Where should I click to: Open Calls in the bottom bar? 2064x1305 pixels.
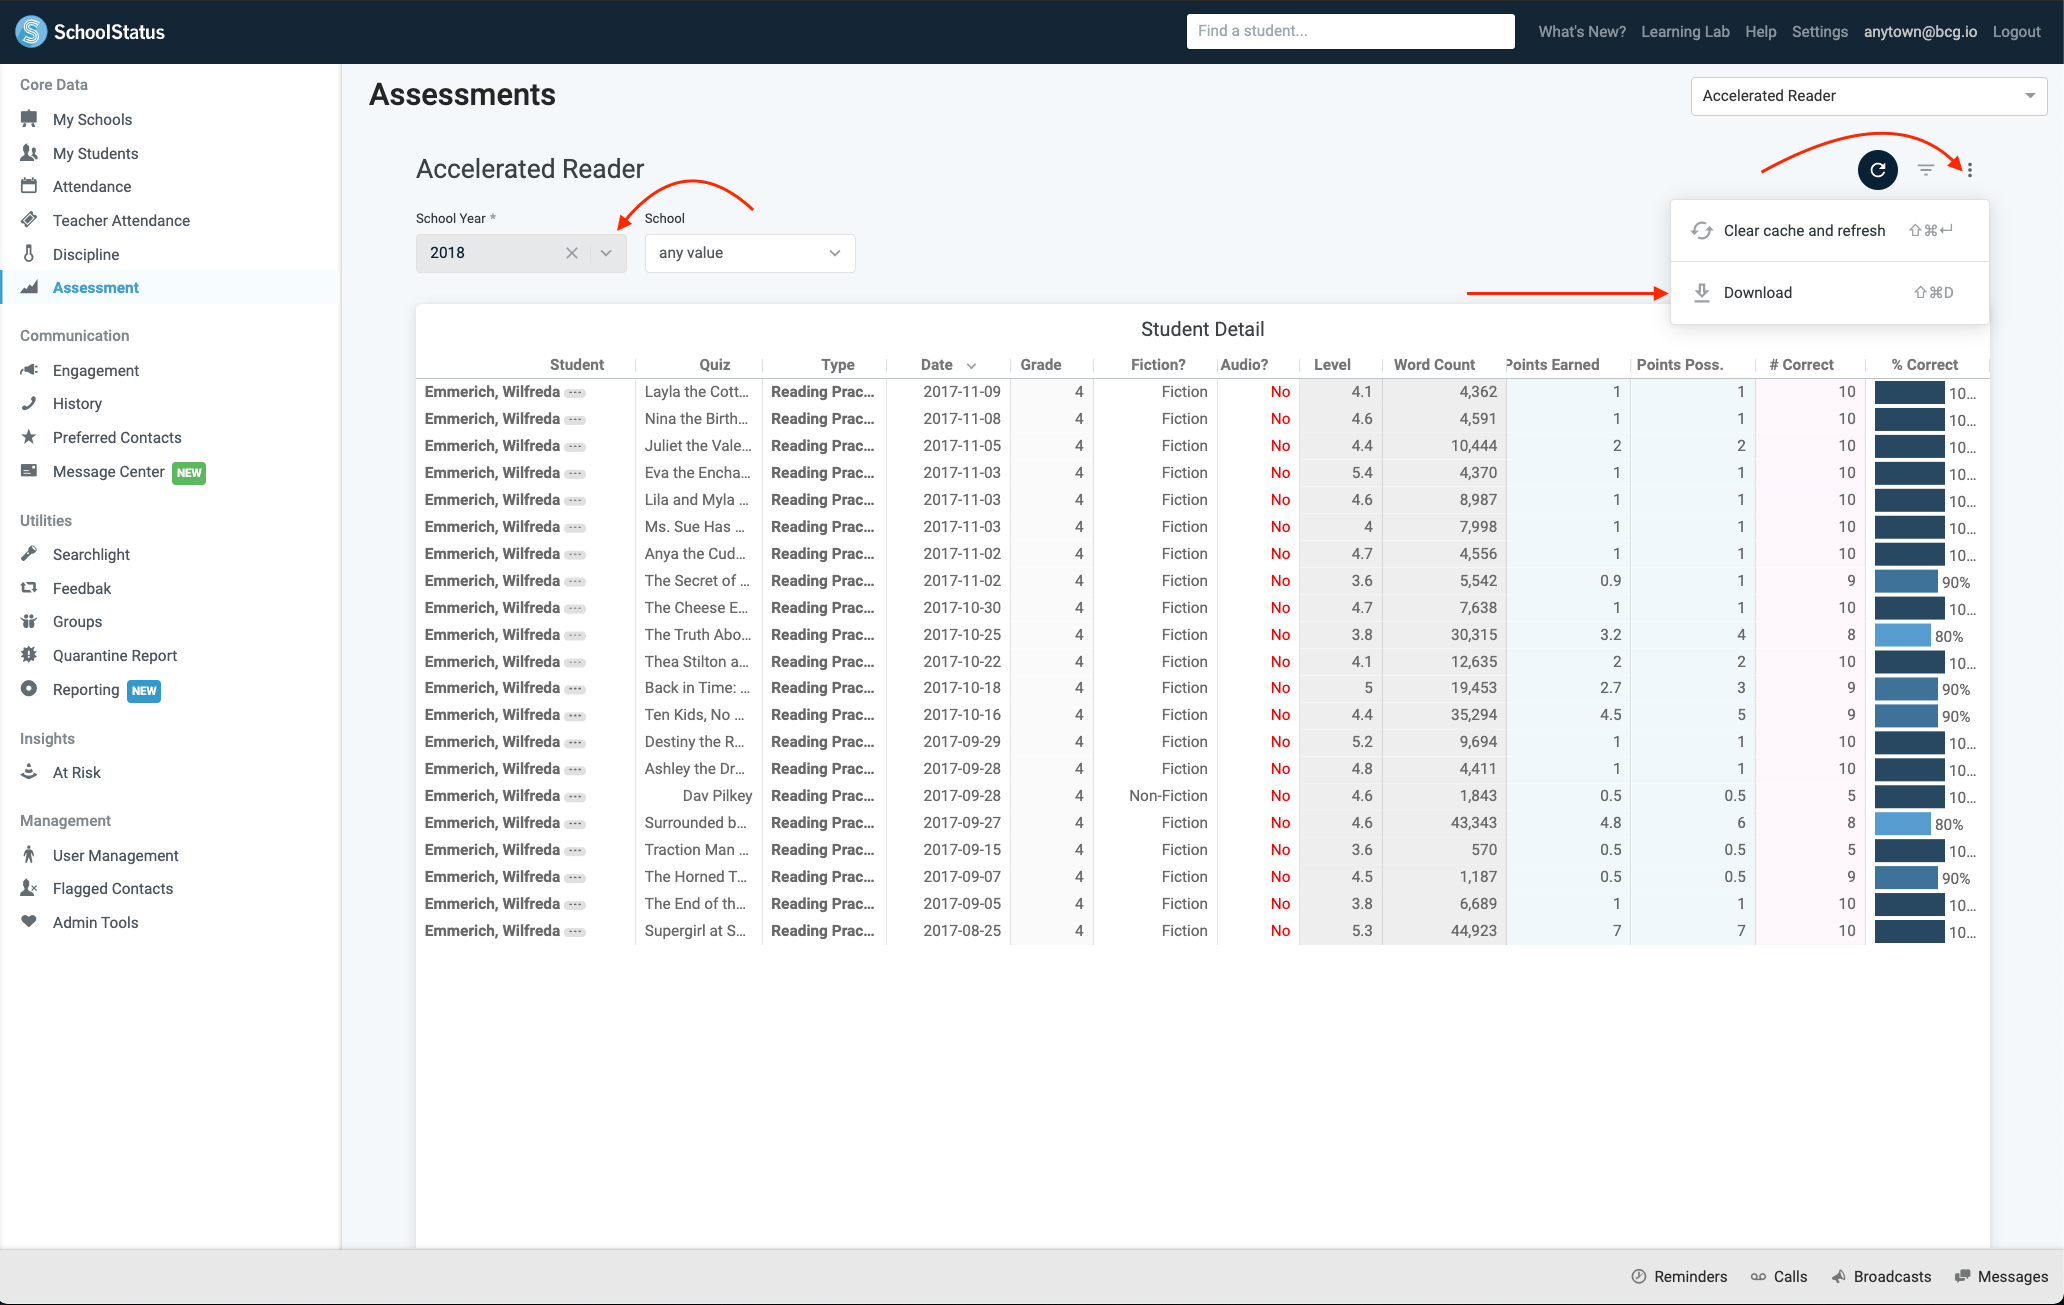point(1779,1276)
